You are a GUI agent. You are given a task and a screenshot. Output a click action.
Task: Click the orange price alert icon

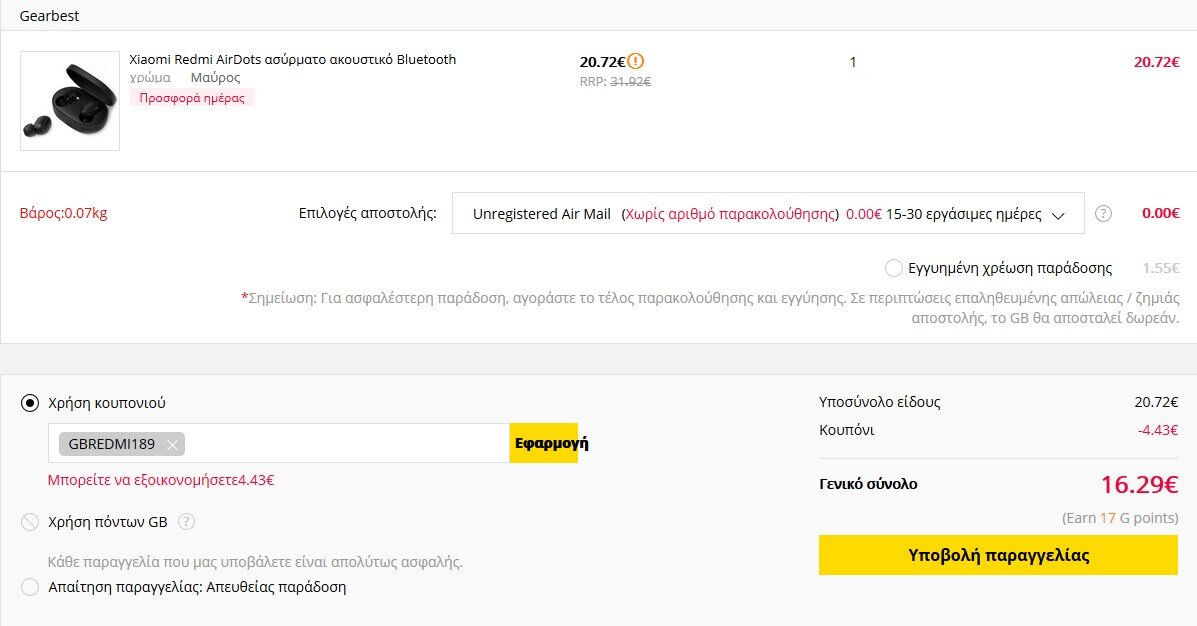tap(636, 61)
